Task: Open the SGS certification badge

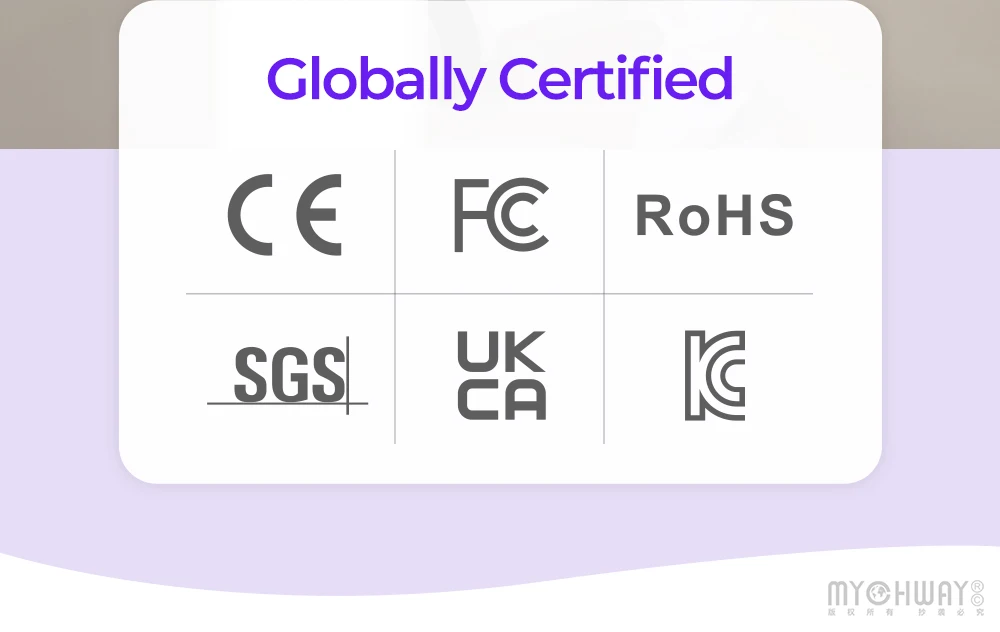Action: [x=288, y=375]
